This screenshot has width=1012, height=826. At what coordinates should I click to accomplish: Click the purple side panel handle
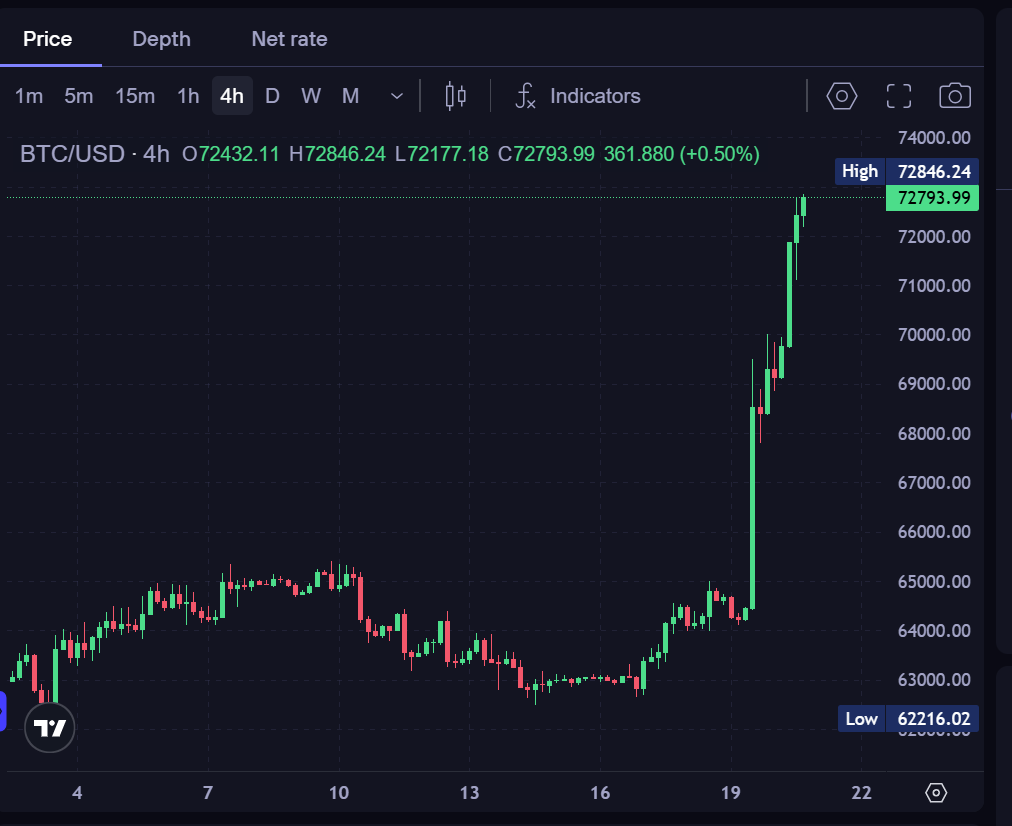click(3, 711)
